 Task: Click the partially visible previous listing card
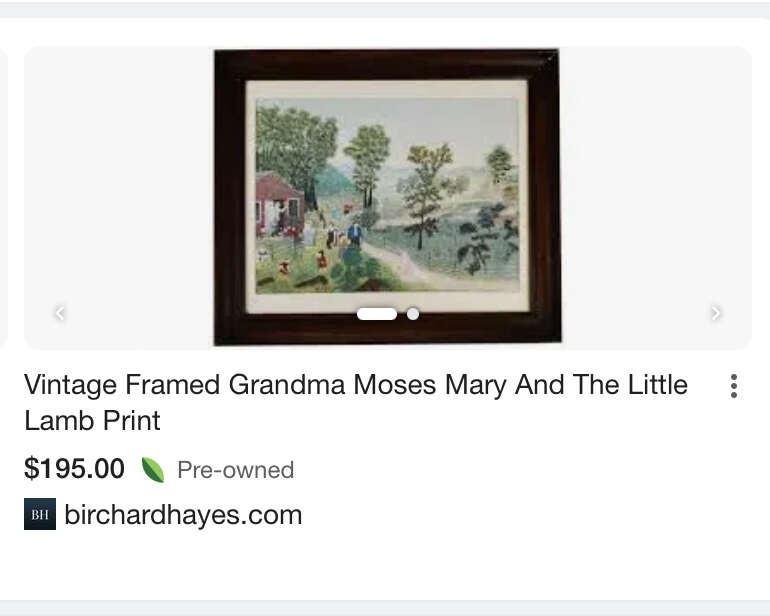(3, 197)
